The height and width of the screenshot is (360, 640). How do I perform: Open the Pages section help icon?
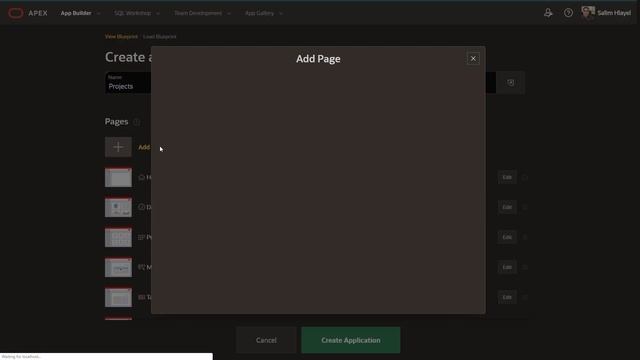pos(136,122)
